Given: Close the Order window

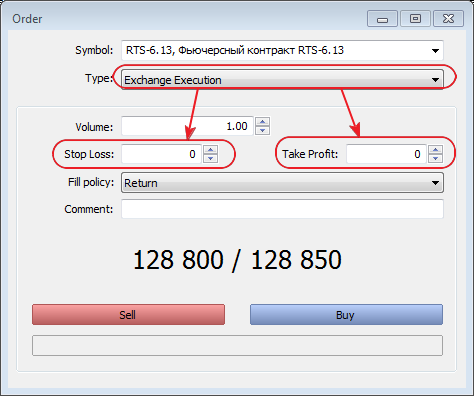Looking at the screenshot, I should tap(448, 19).
